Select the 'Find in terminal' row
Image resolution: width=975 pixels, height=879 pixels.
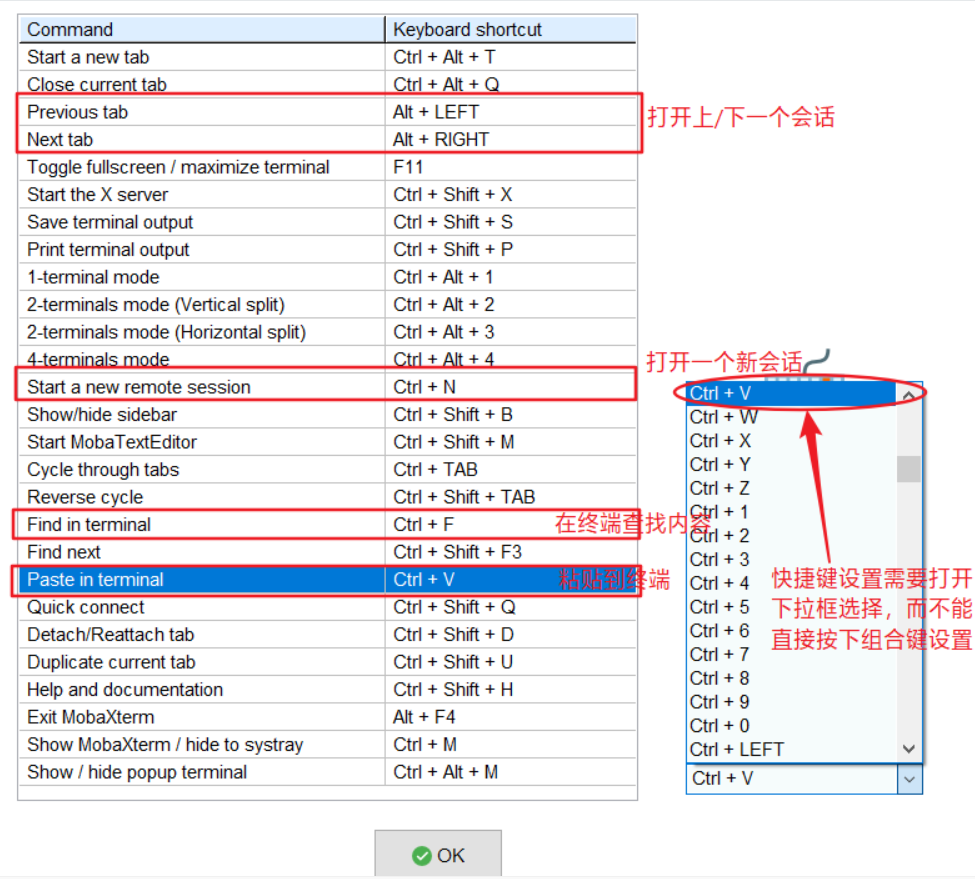tap(328, 525)
